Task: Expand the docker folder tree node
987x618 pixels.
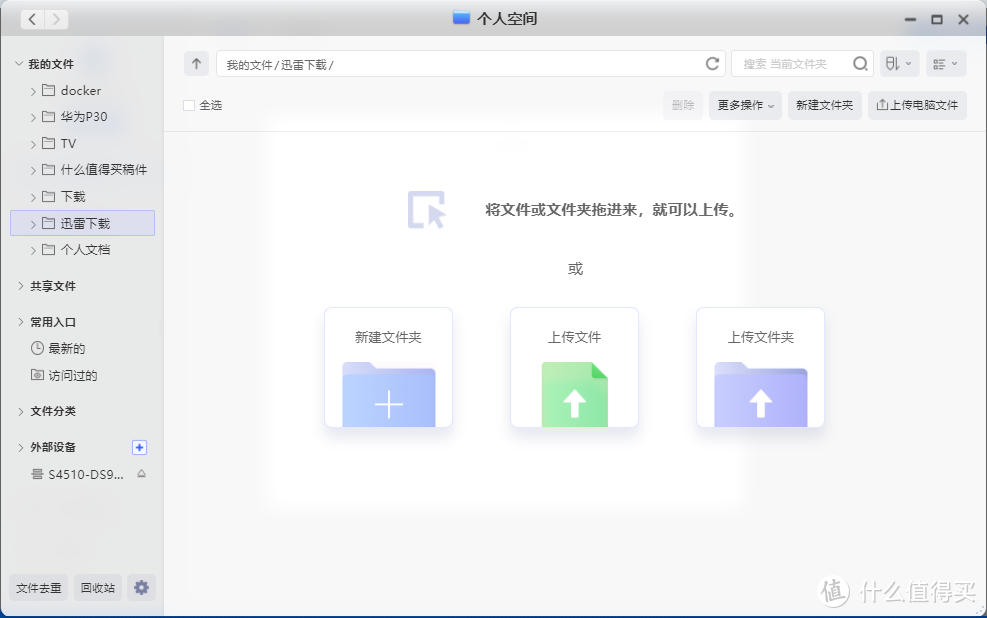Action: pyautogui.click(x=33, y=91)
